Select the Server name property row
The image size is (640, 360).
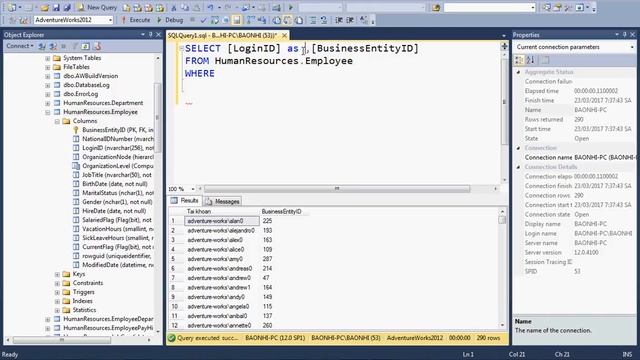[575, 243]
